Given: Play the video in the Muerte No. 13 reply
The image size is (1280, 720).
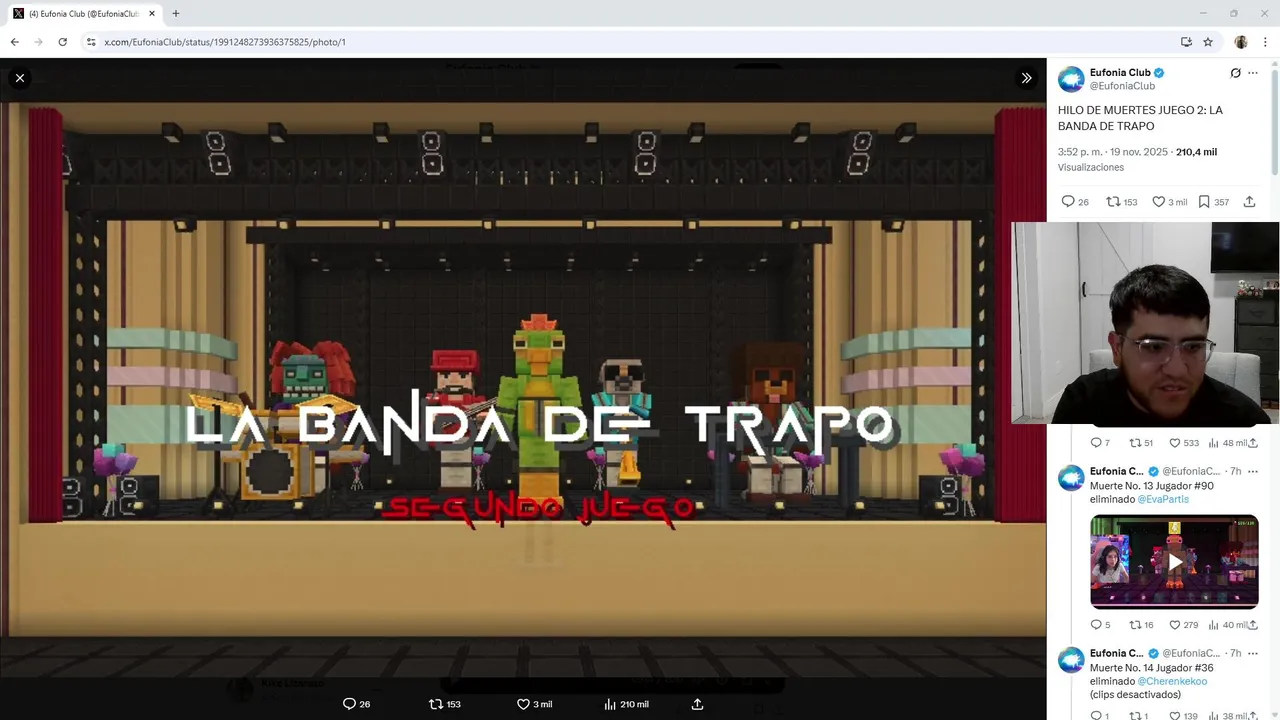Looking at the screenshot, I should 1174,562.
